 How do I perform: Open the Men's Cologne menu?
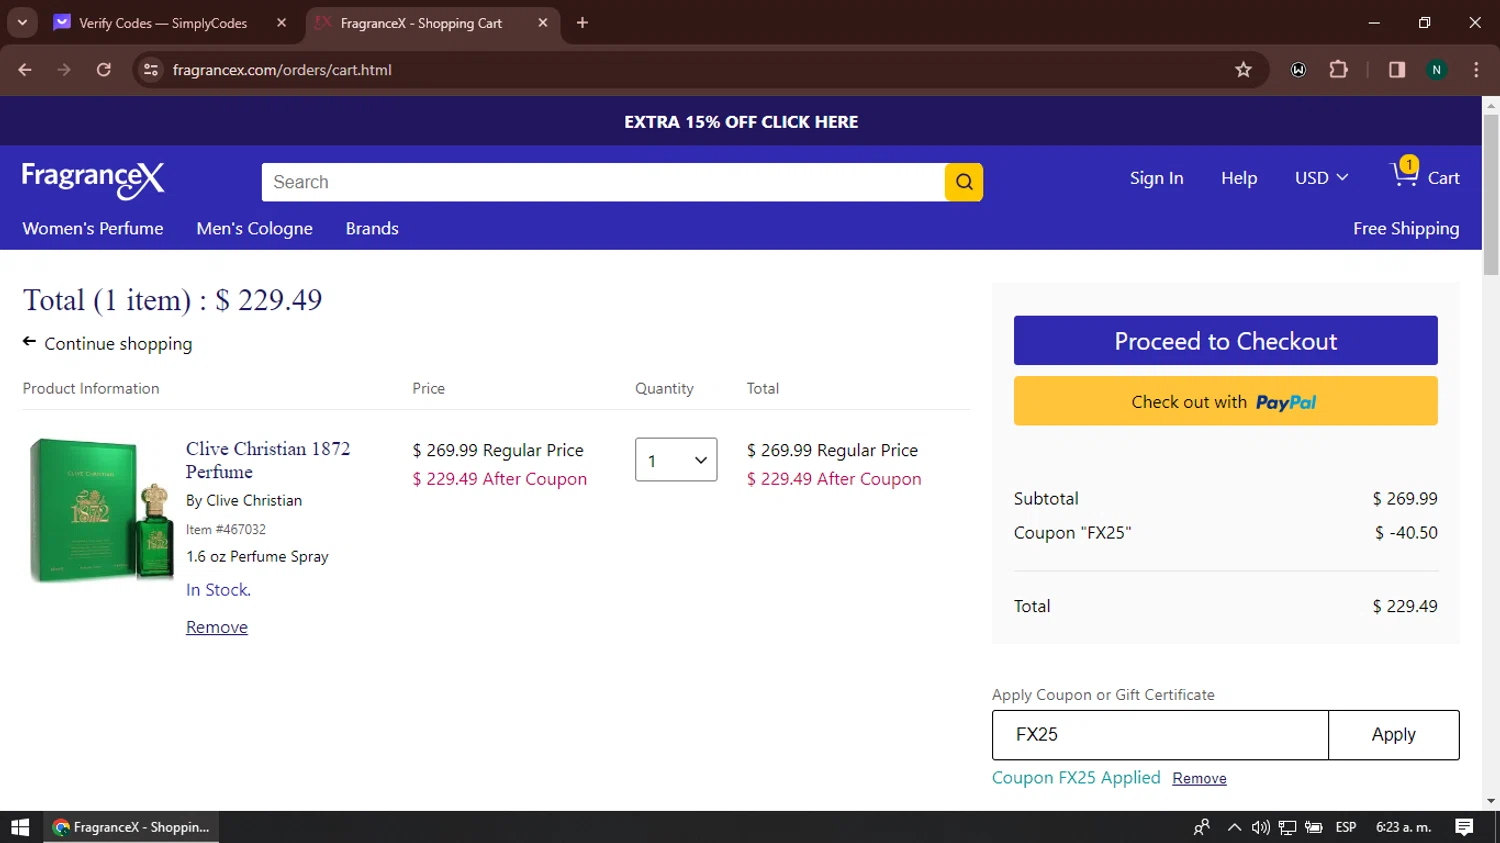coord(255,229)
